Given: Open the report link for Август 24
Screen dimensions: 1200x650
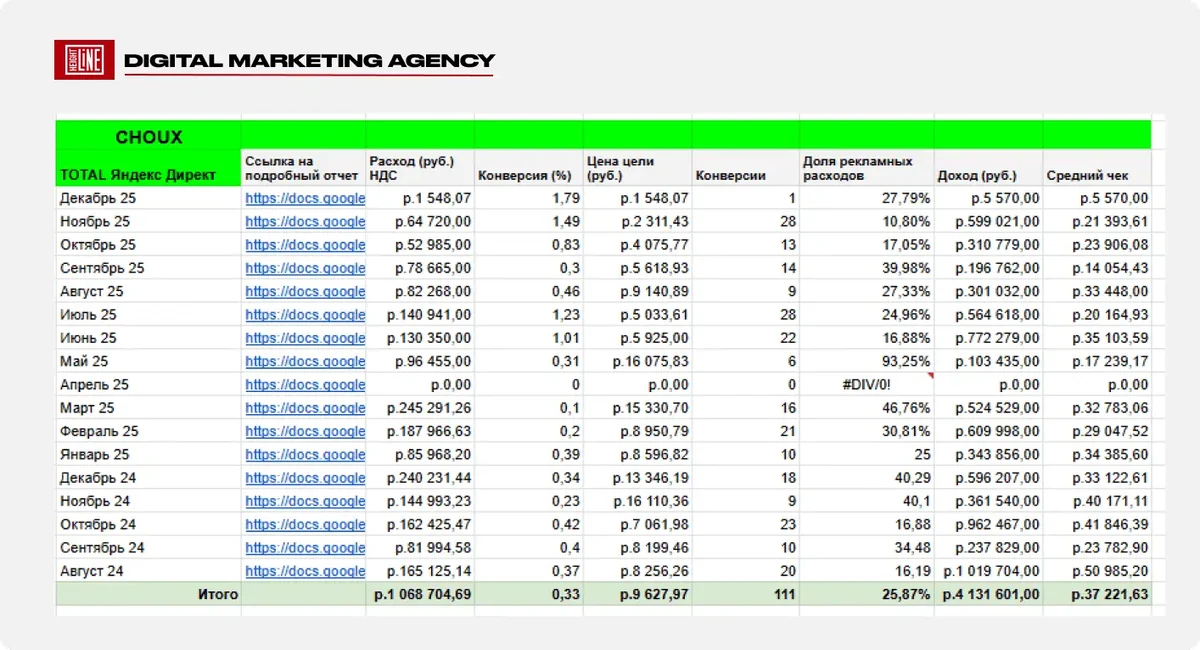Looking at the screenshot, I should coord(305,571).
